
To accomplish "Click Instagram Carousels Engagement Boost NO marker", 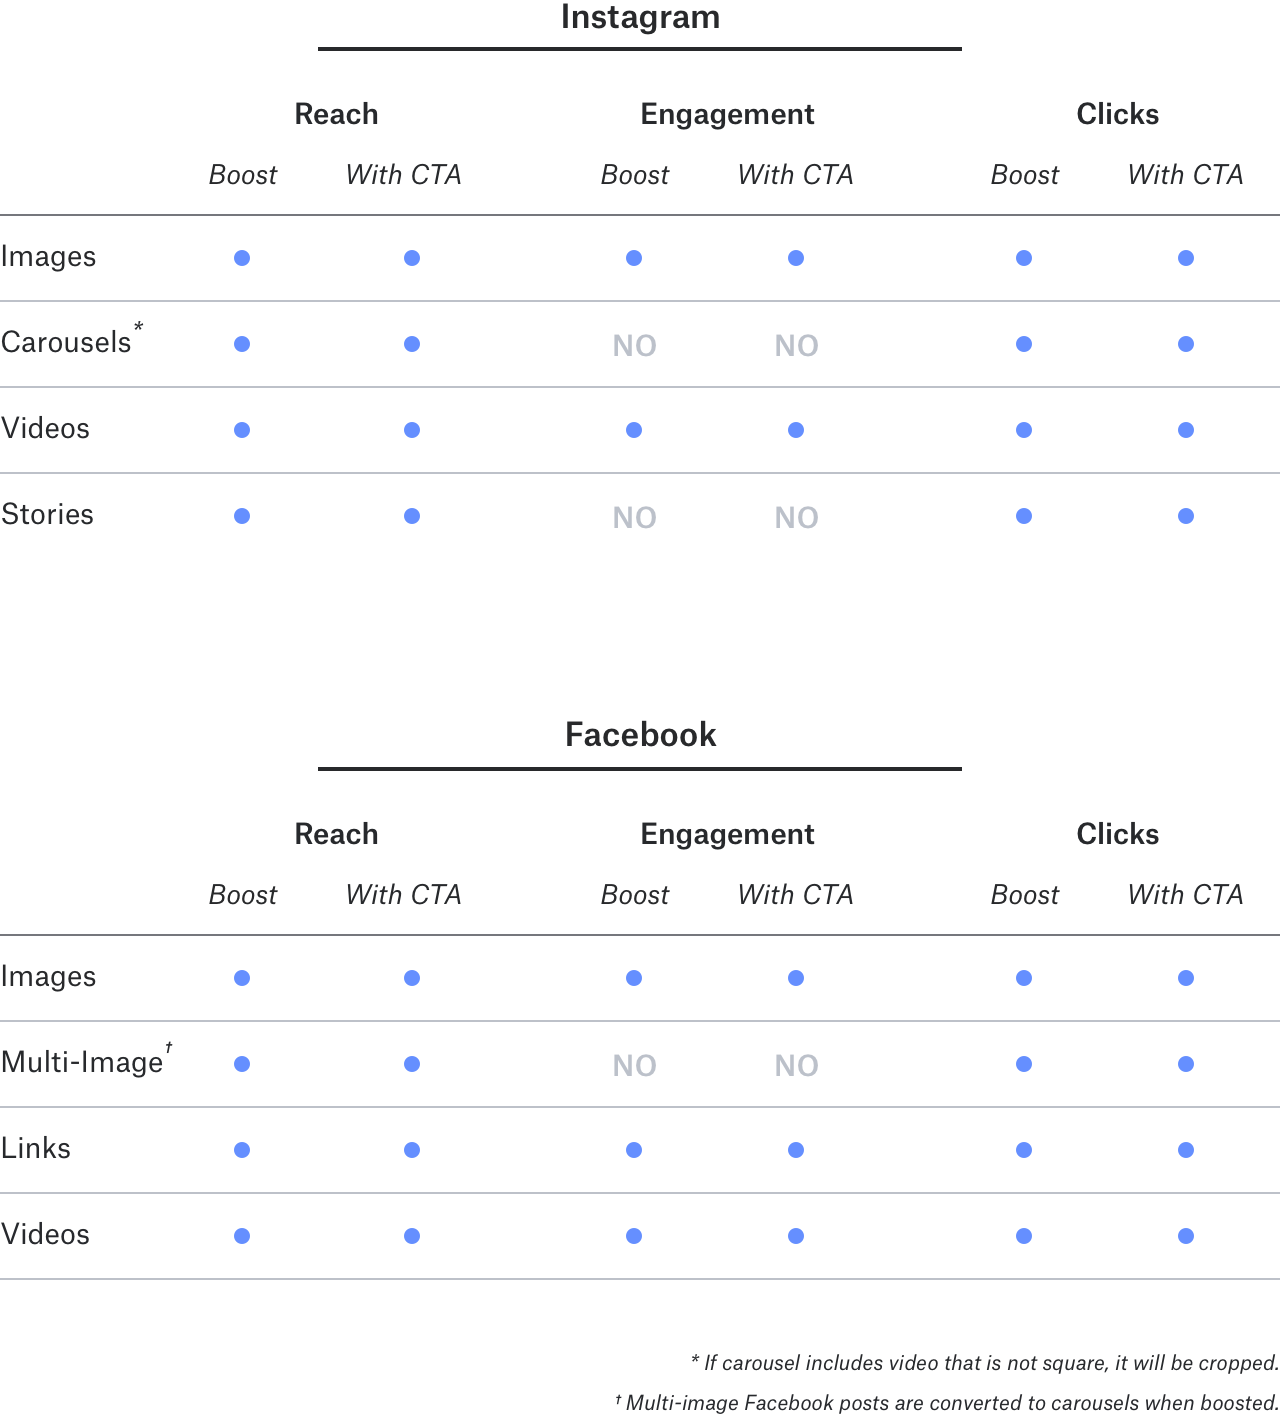I will (635, 346).
